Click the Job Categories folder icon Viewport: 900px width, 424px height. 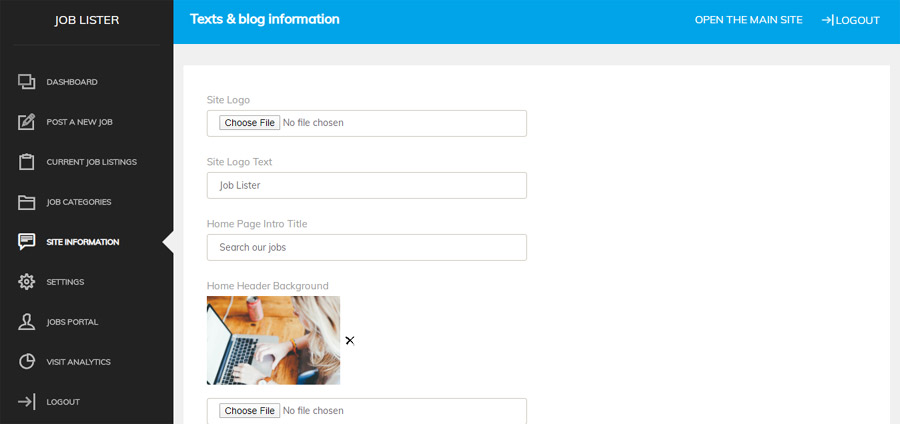27,202
